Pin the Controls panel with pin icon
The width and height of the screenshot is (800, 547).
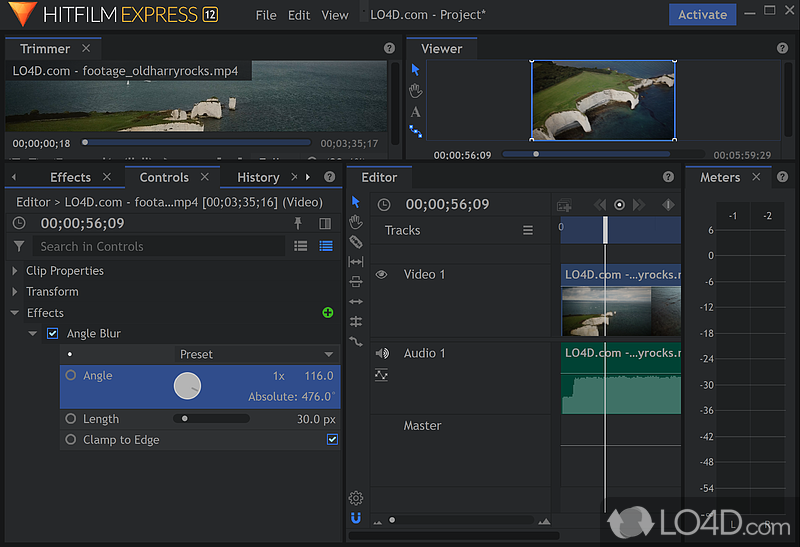[x=298, y=224]
